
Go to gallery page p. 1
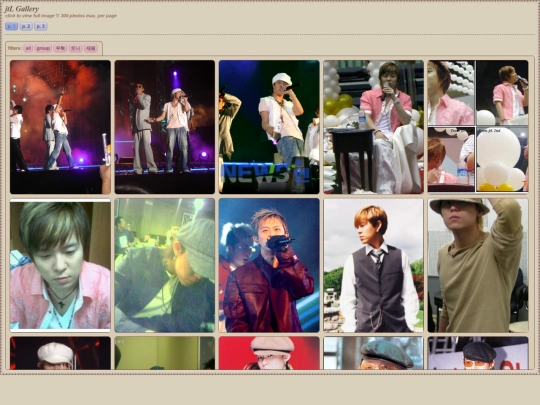[x=11, y=27]
